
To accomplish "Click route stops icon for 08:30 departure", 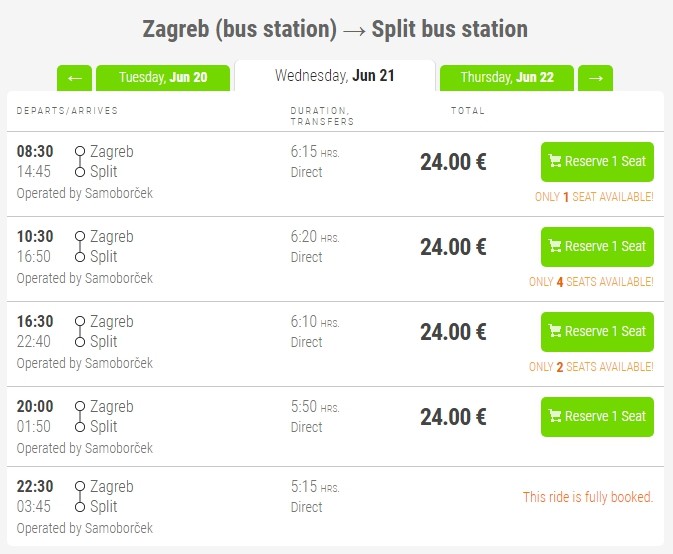I will point(80,162).
